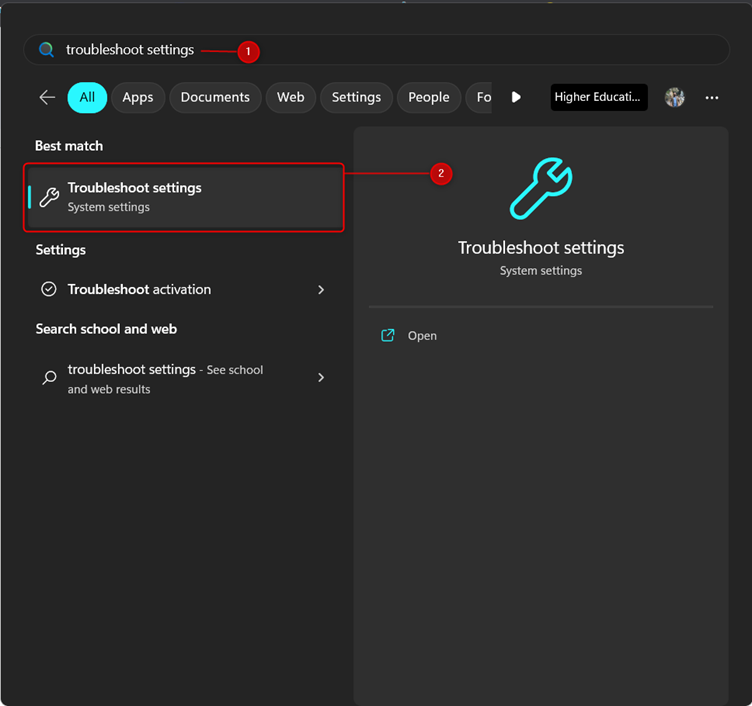
Task: Switch to the Documents filter tab
Action: (x=215, y=97)
